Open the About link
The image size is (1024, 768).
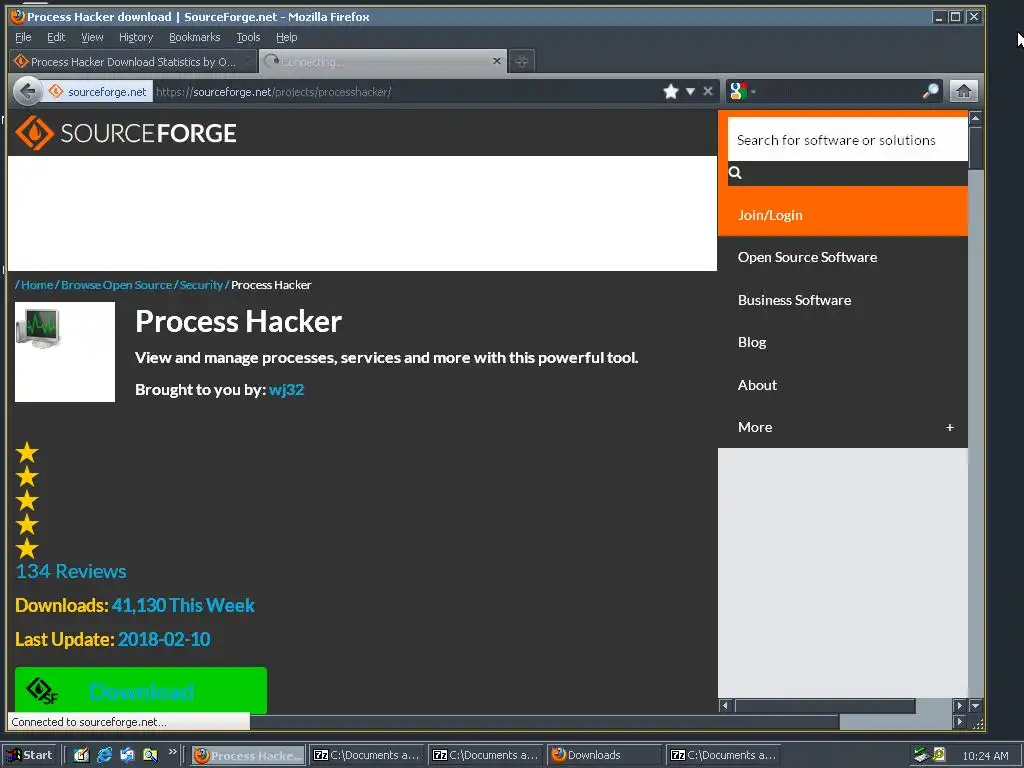(757, 385)
